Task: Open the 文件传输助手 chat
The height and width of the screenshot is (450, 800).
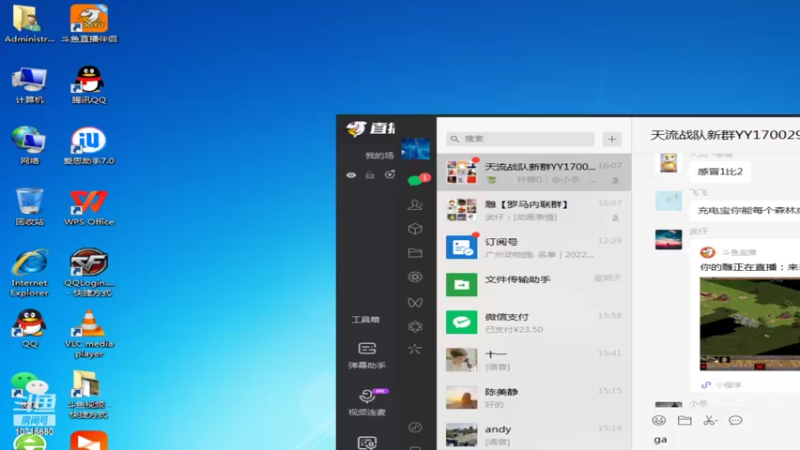Action: coord(534,285)
